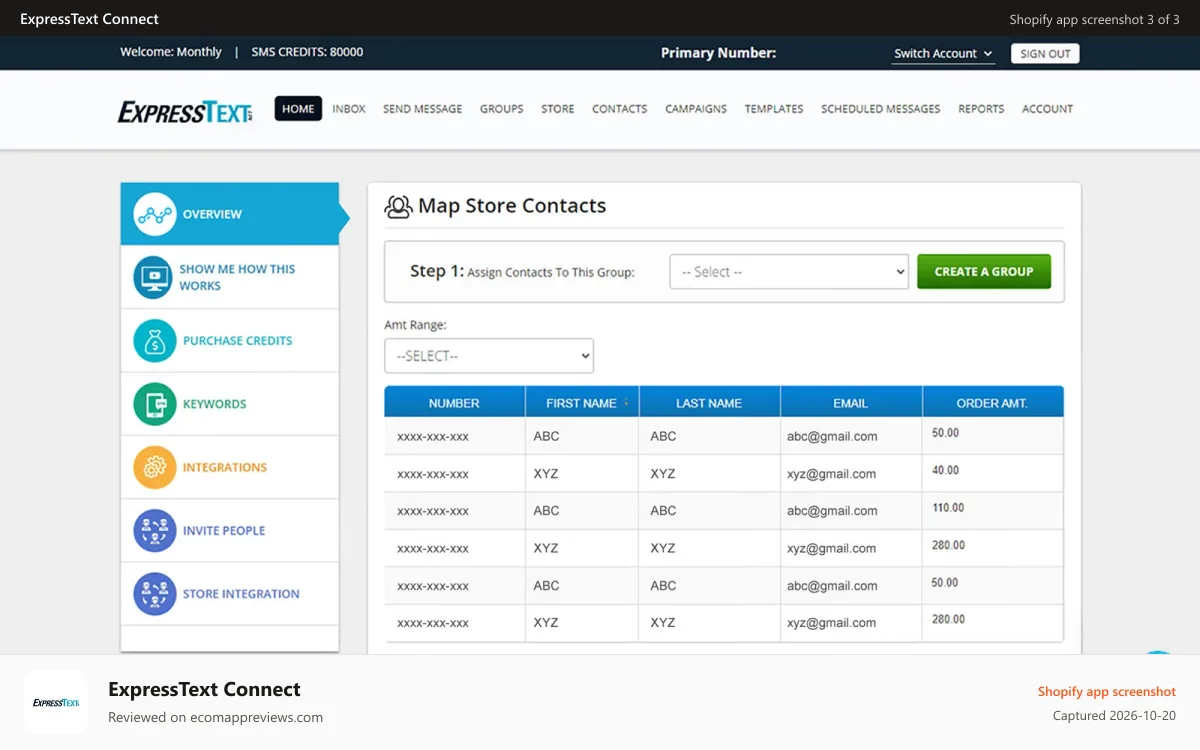The height and width of the screenshot is (750, 1200).
Task: Open the STORE menu item
Action: click(x=558, y=109)
